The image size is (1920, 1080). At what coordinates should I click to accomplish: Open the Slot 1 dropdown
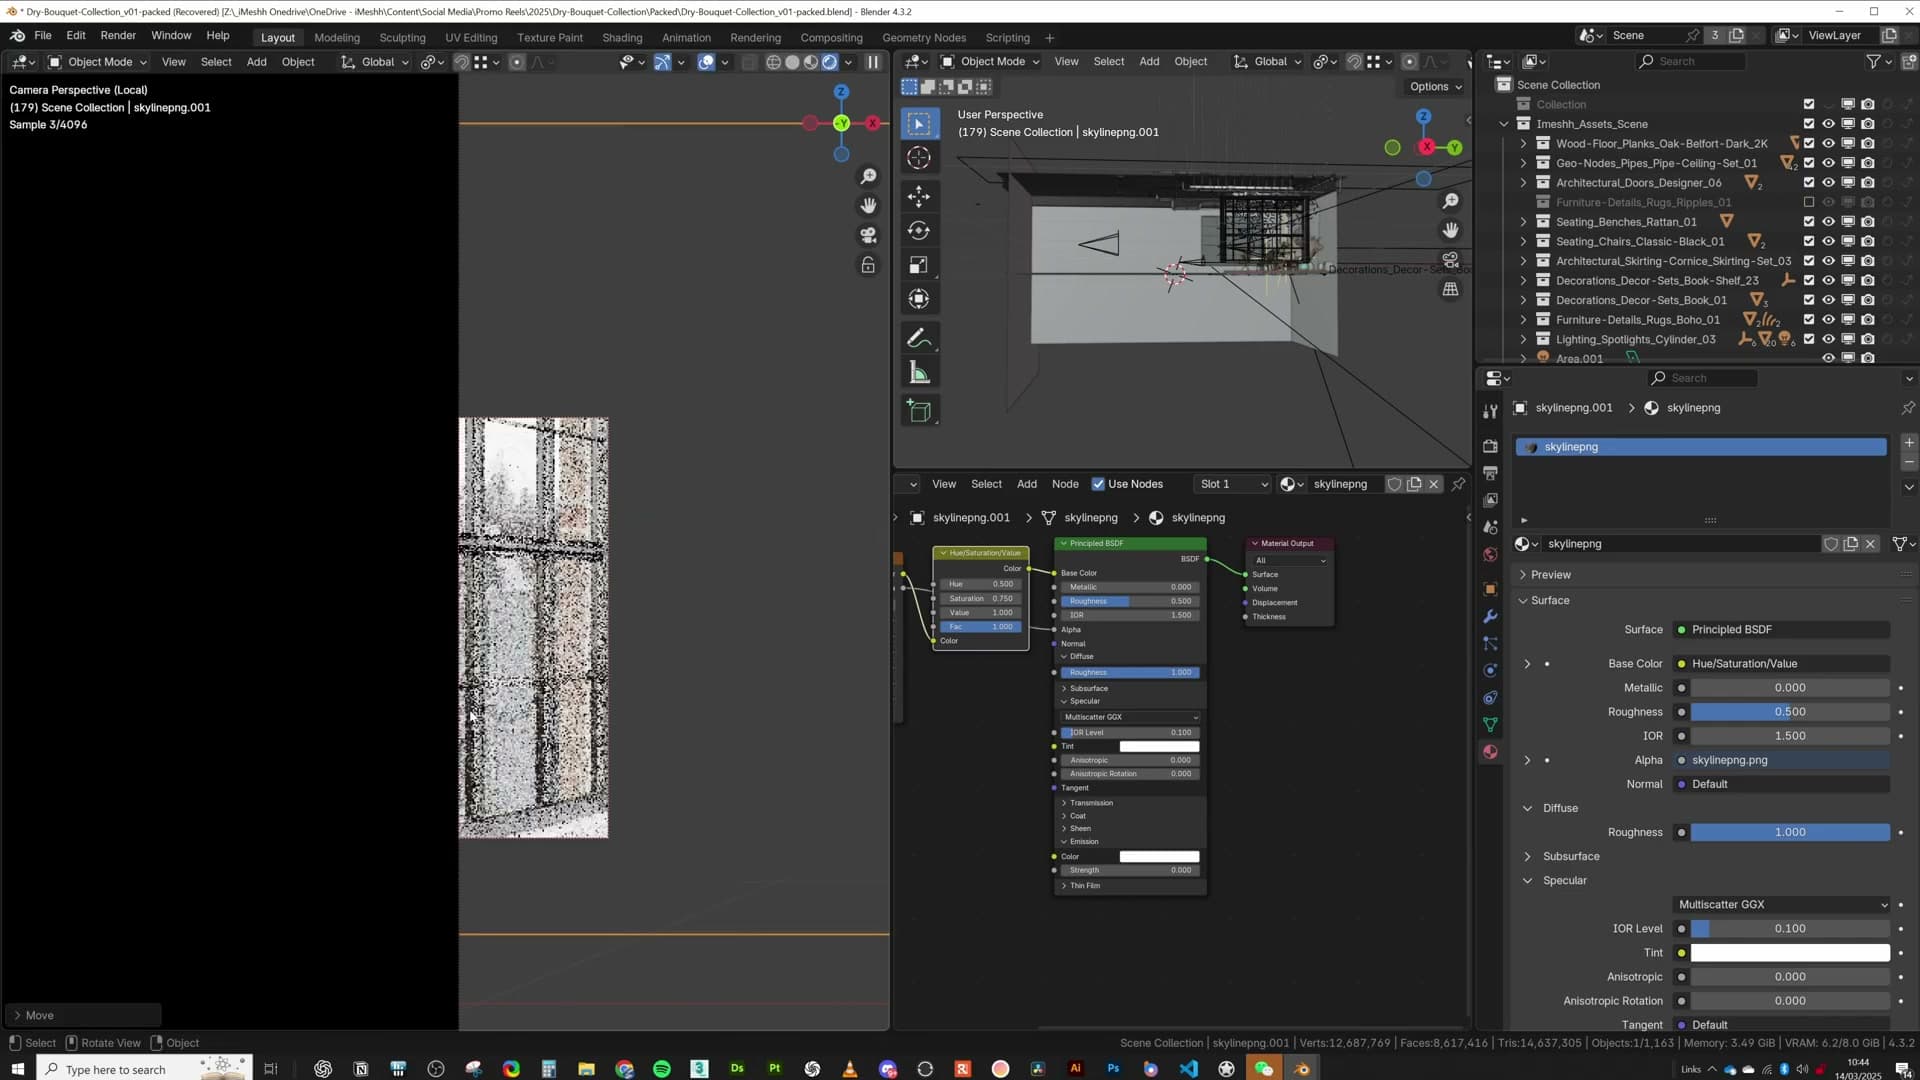[x=1233, y=484]
